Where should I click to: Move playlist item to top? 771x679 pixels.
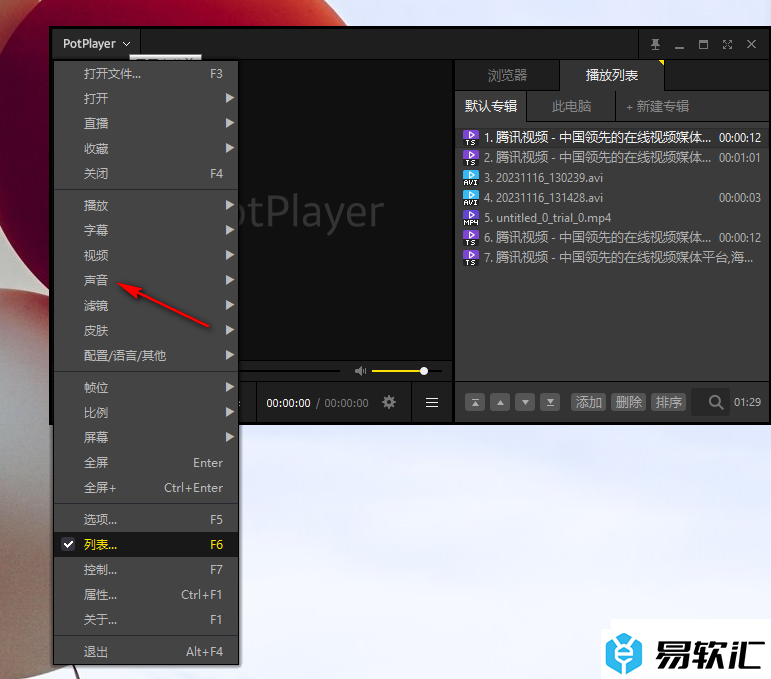(x=475, y=403)
